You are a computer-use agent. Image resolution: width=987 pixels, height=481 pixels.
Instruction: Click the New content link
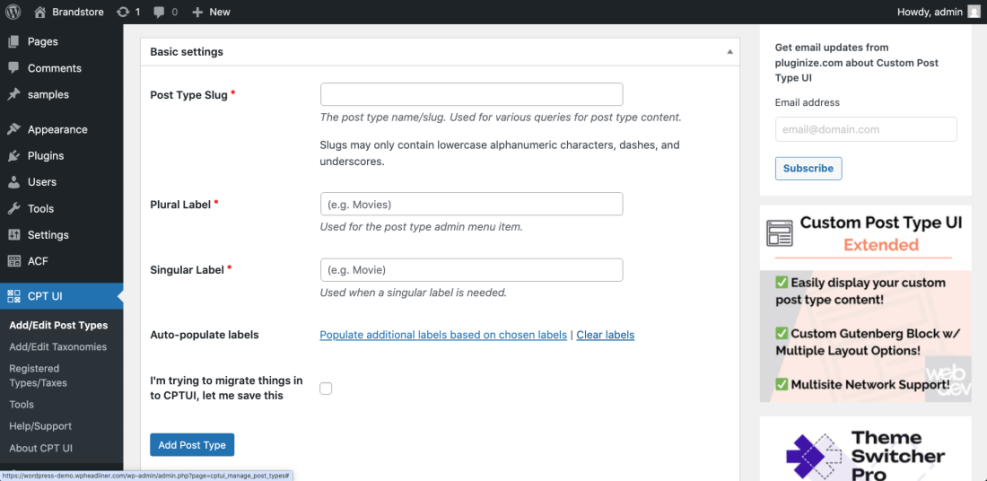[220, 12]
